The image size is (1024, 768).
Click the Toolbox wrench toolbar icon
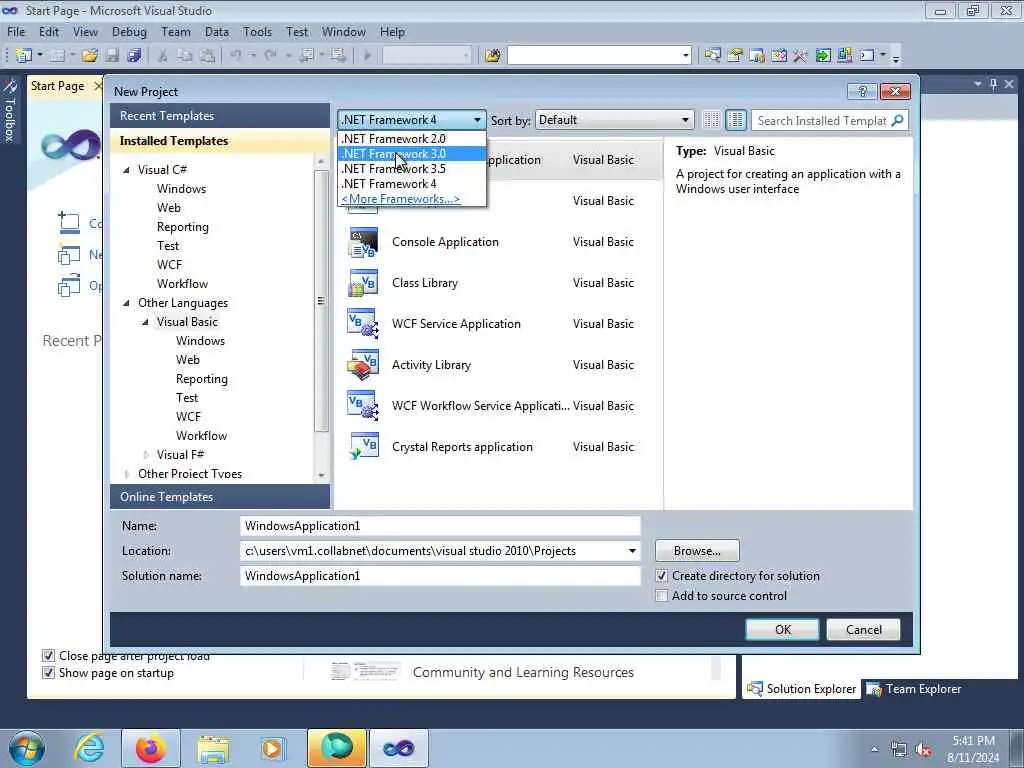(801, 56)
